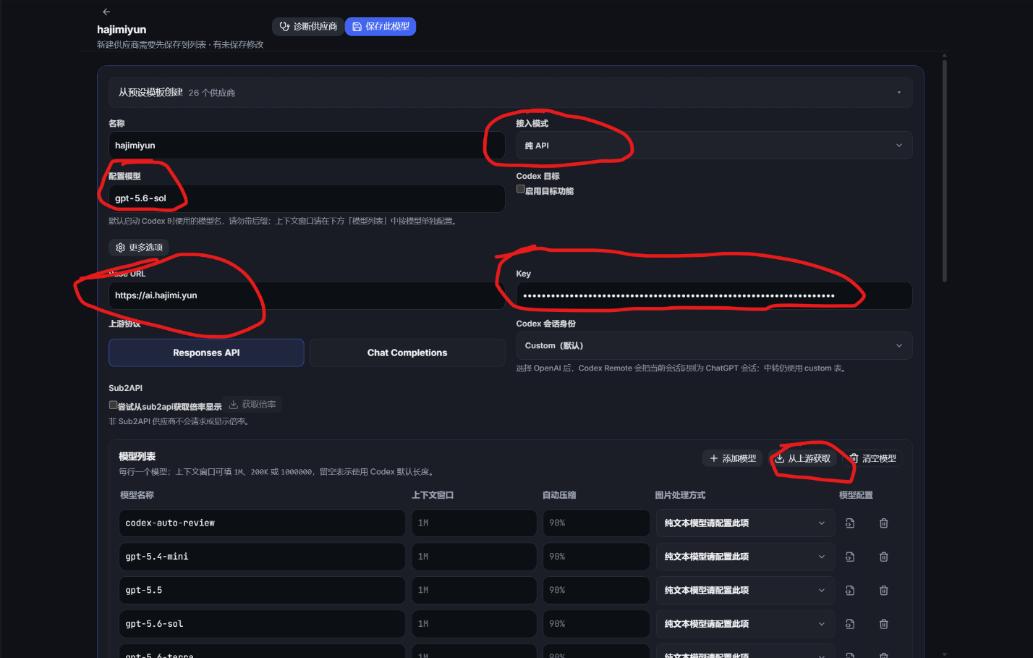Open 更多选项 gear options
This screenshot has height=658, width=1033.
(x=139, y=247)
